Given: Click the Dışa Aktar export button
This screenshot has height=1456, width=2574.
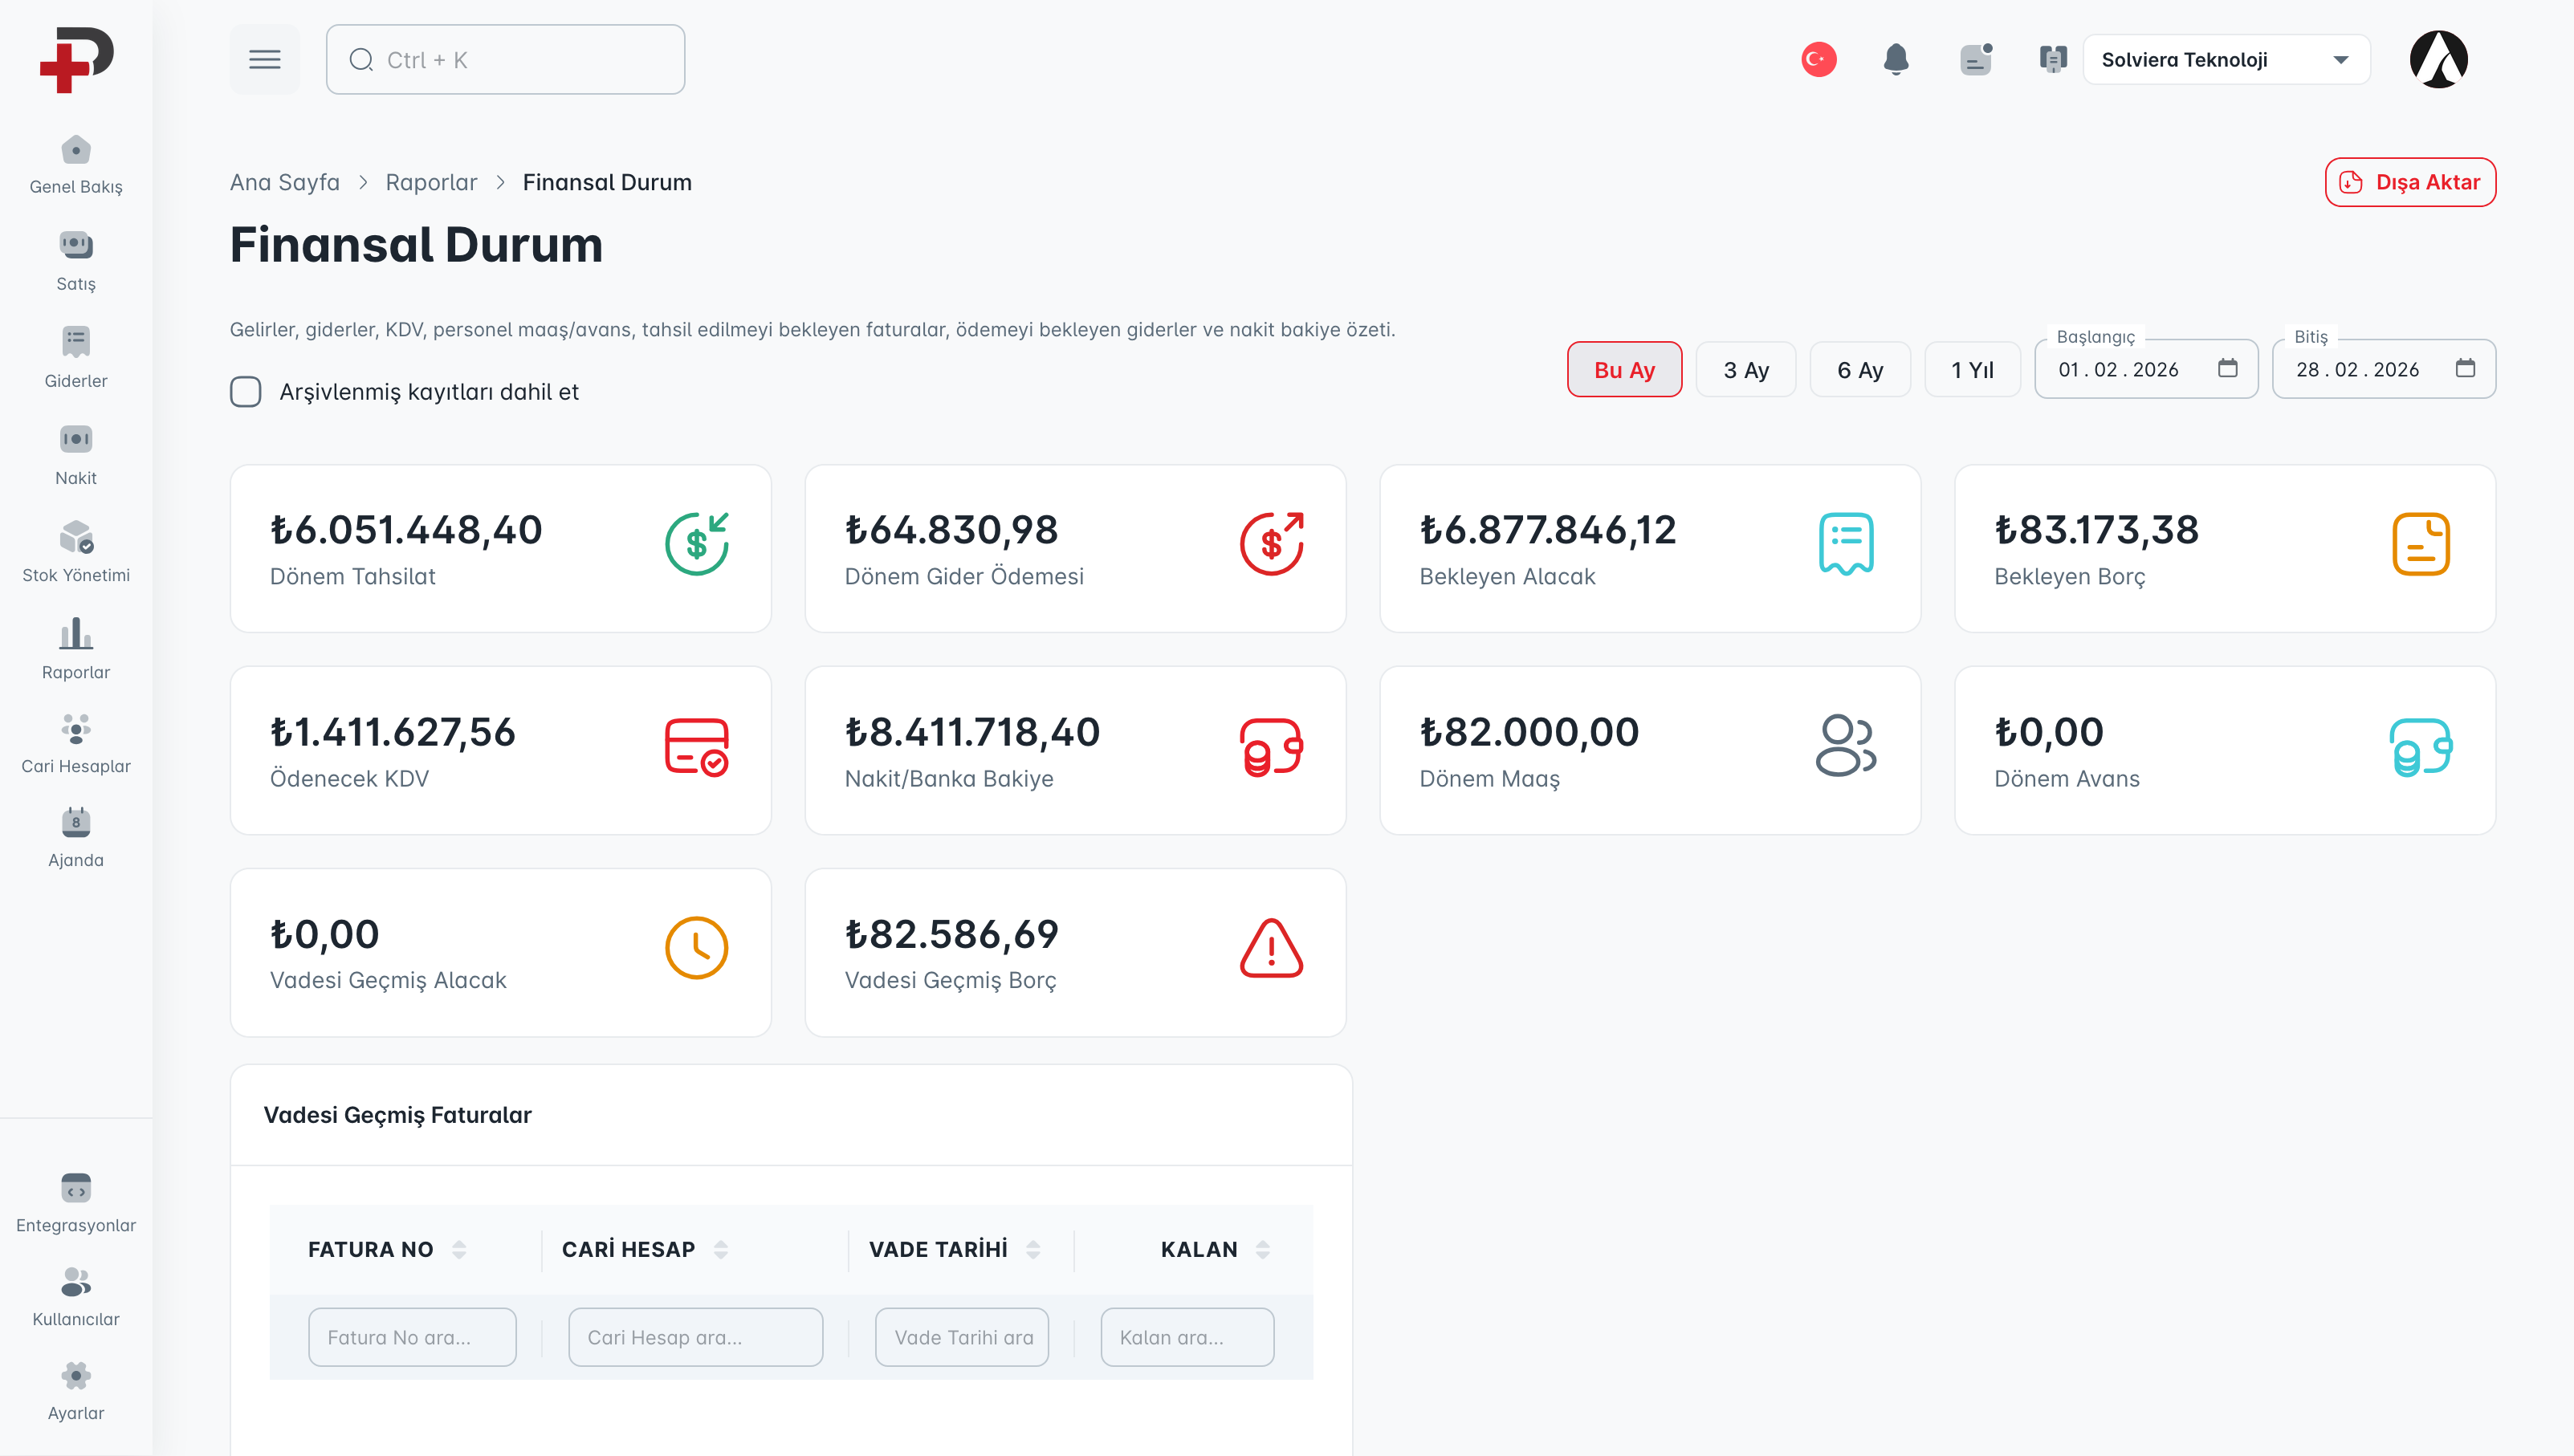Looking at the screenshot, I should click(2409, 182).
